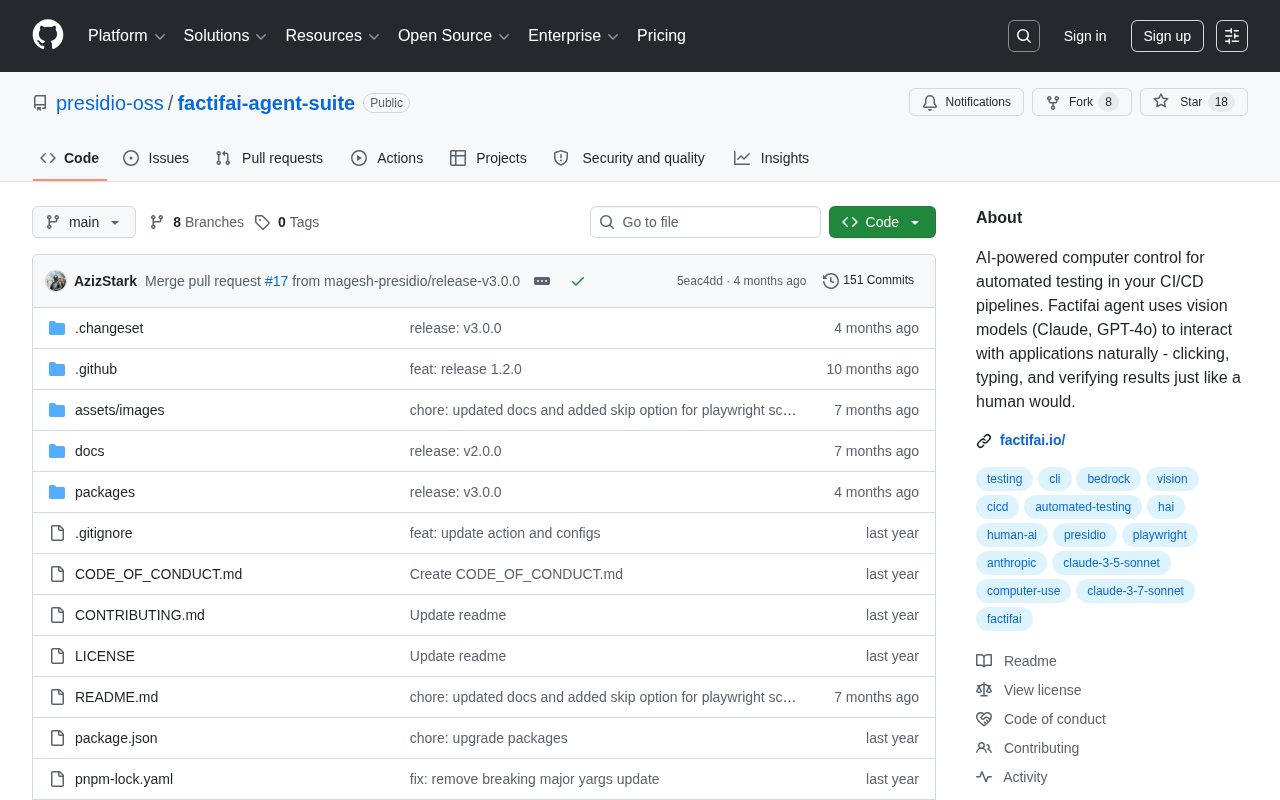The image size is (1280, 800).
Task: Click the commit status checkmark icon
Action: coord(578,281)
